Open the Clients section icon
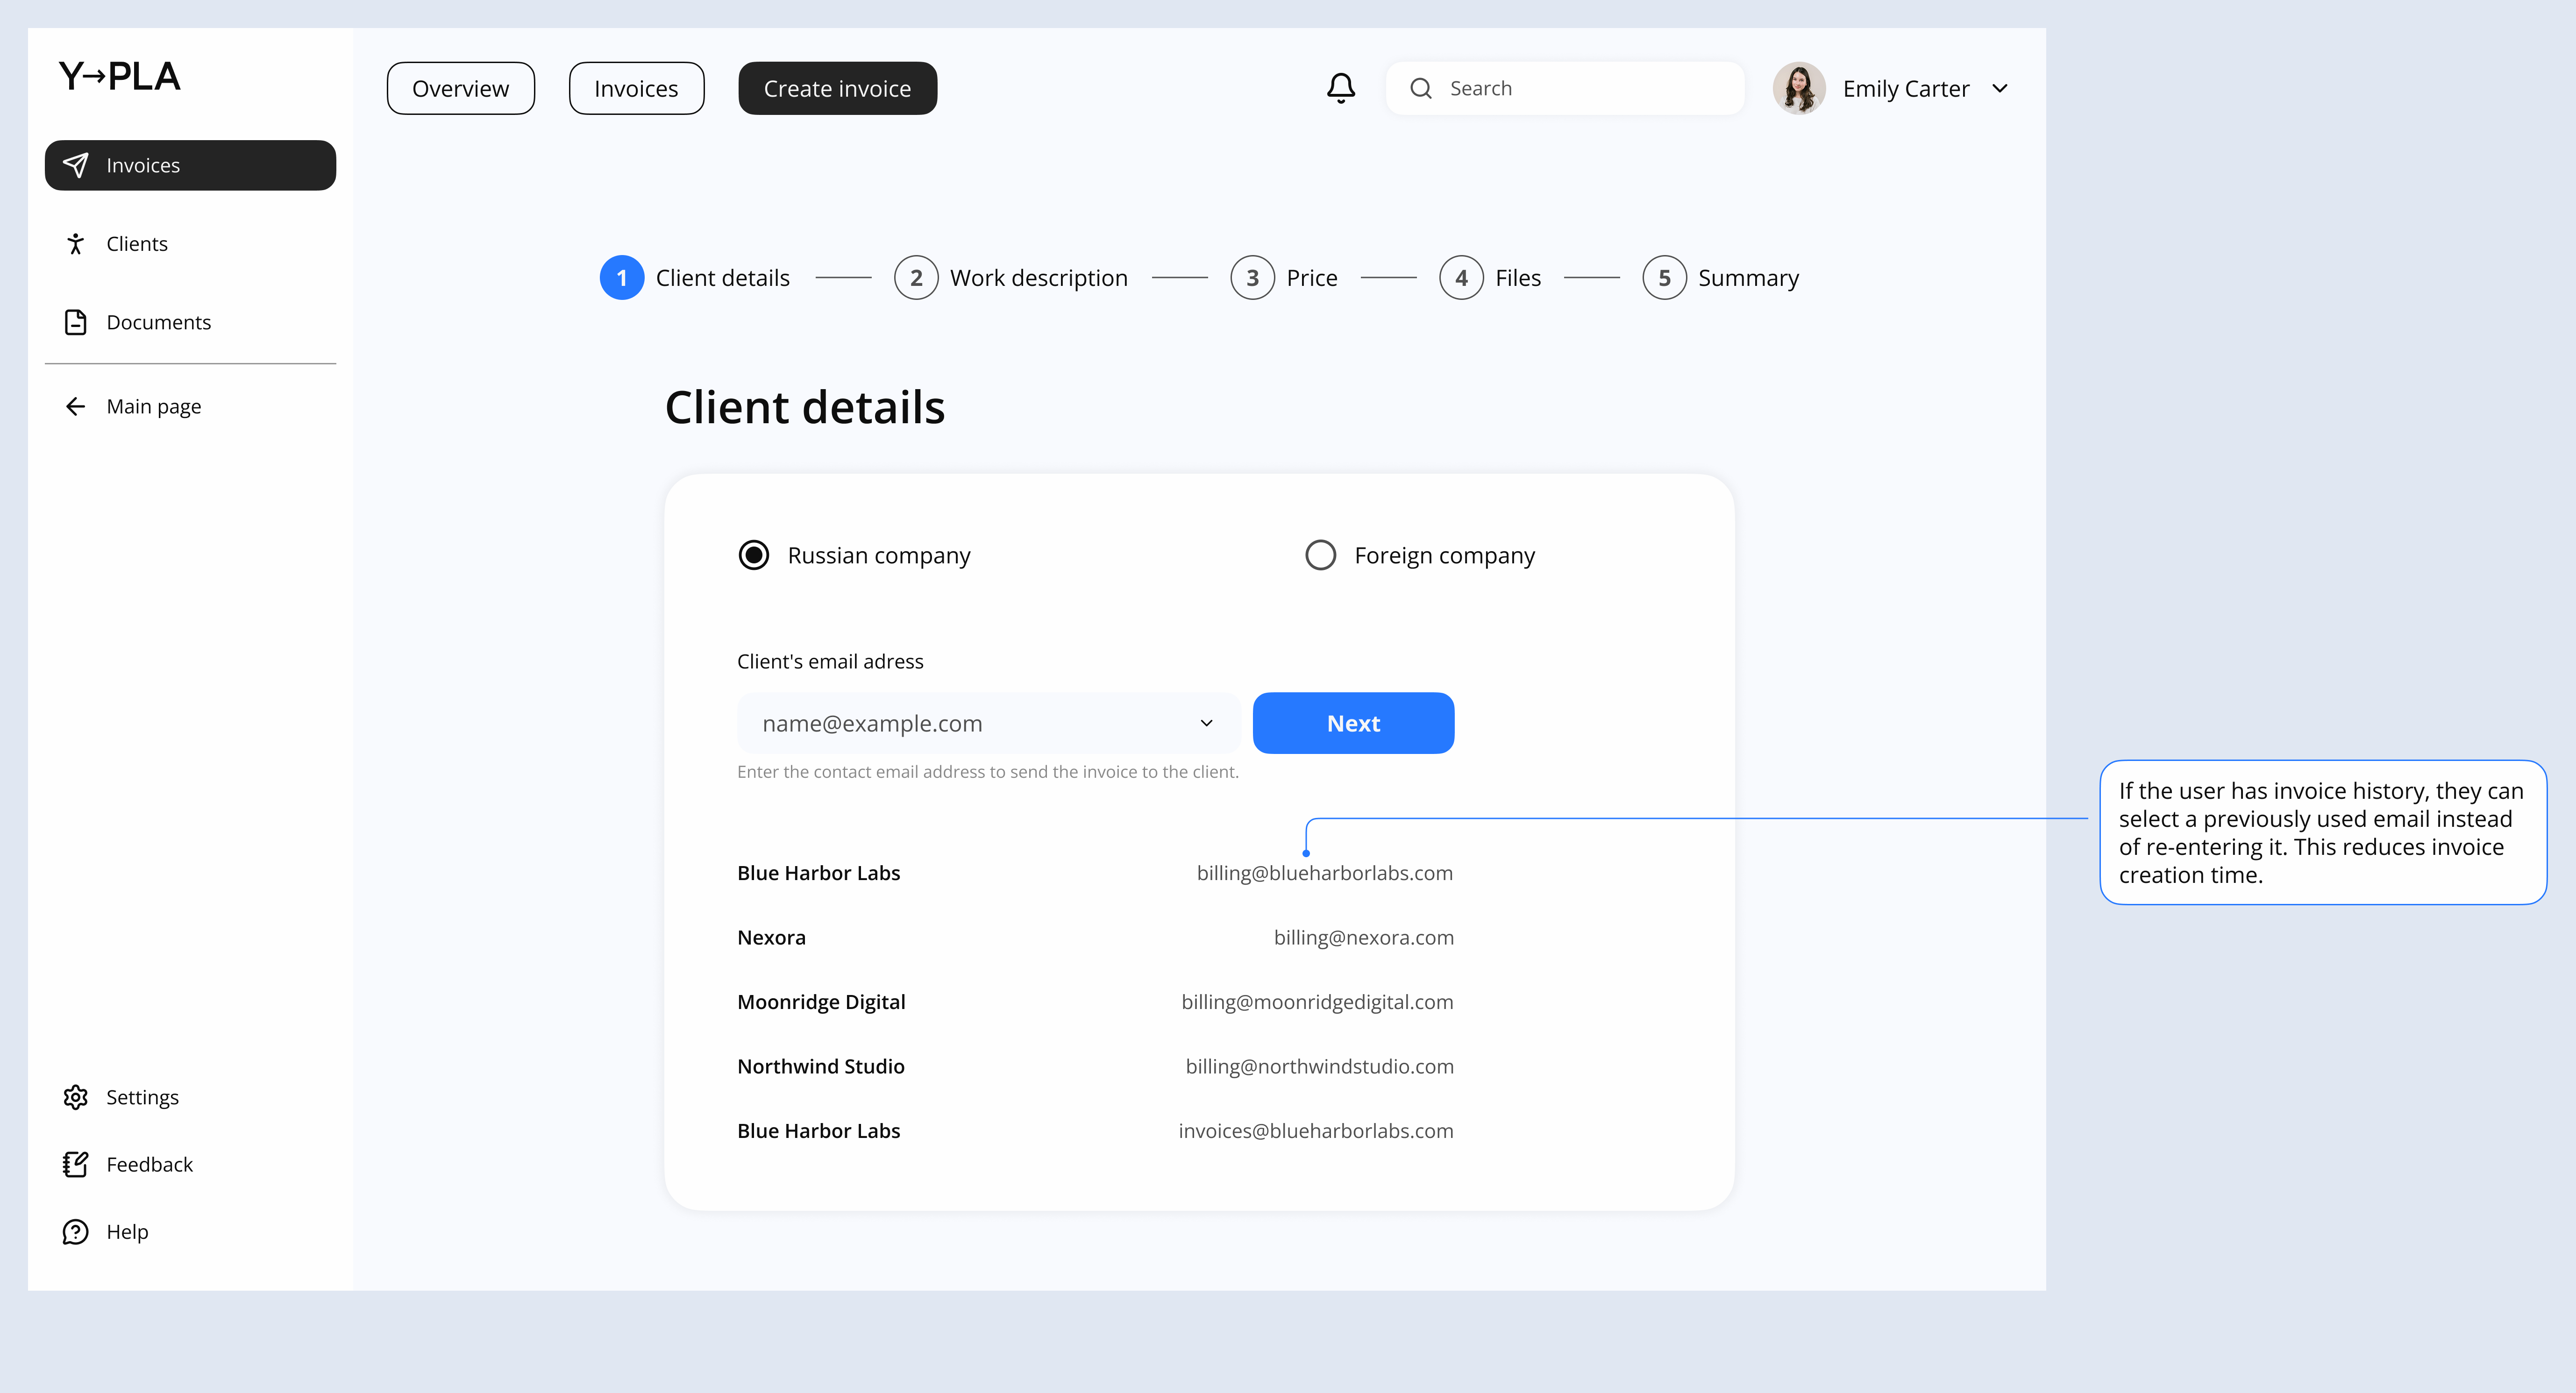 point(76,243)
